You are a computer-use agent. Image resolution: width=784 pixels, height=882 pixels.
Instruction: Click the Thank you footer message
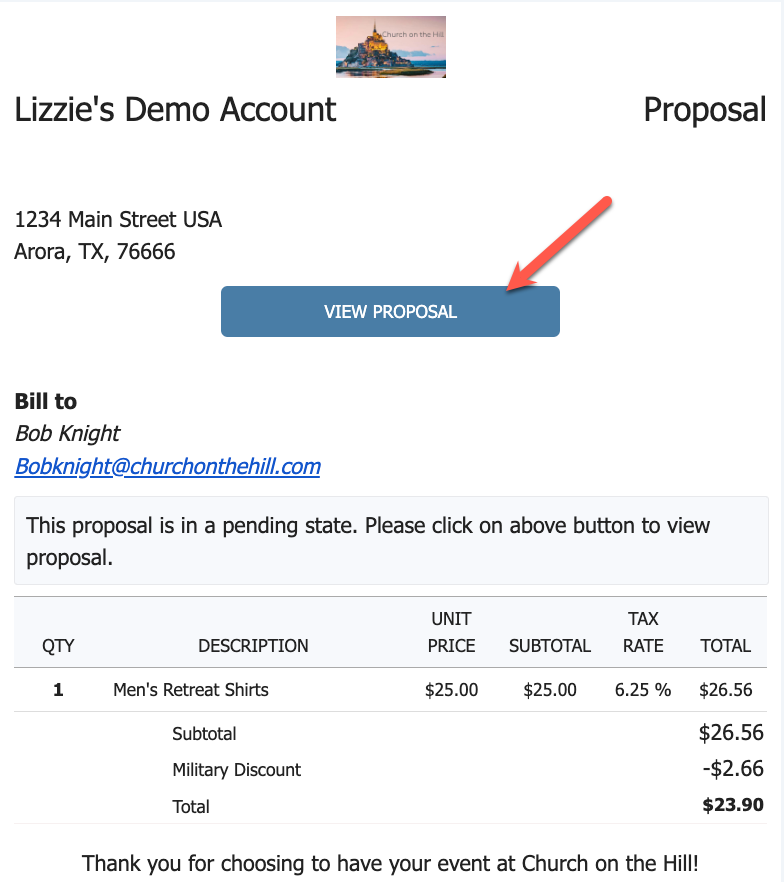pyautogui.click(x=390, y=862)
